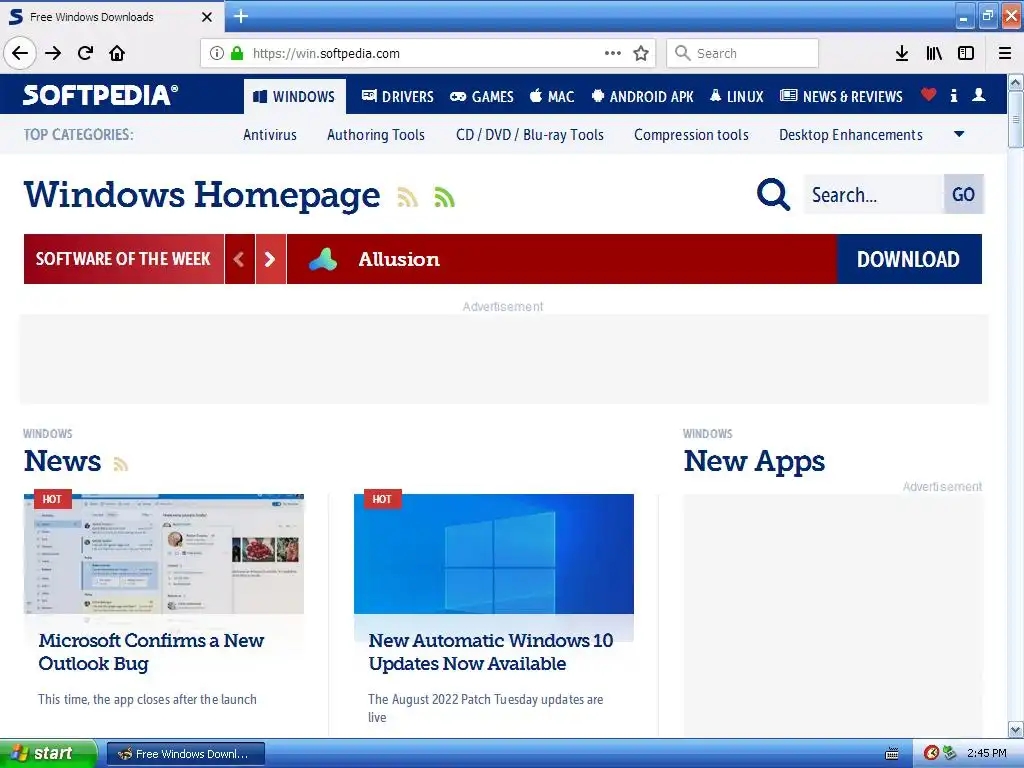Click the browser forward arrow

(x=53, y=53)
